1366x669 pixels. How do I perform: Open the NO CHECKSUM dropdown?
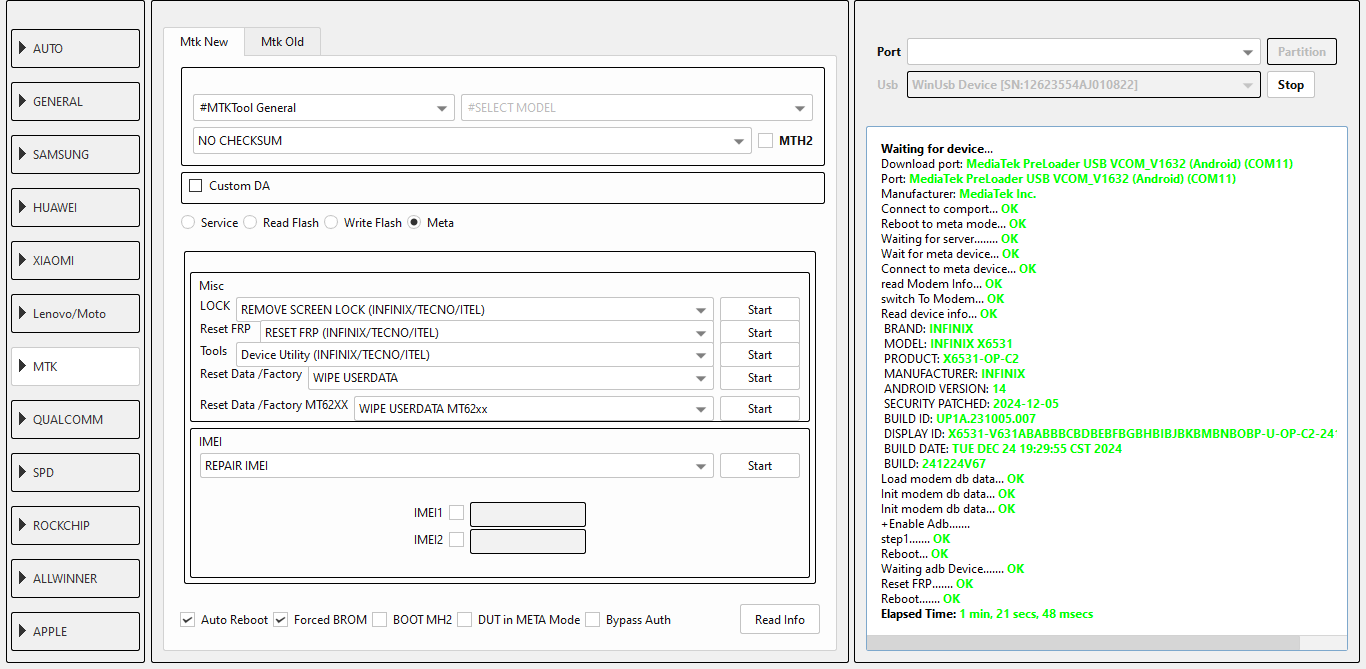[x=472, y=140]
